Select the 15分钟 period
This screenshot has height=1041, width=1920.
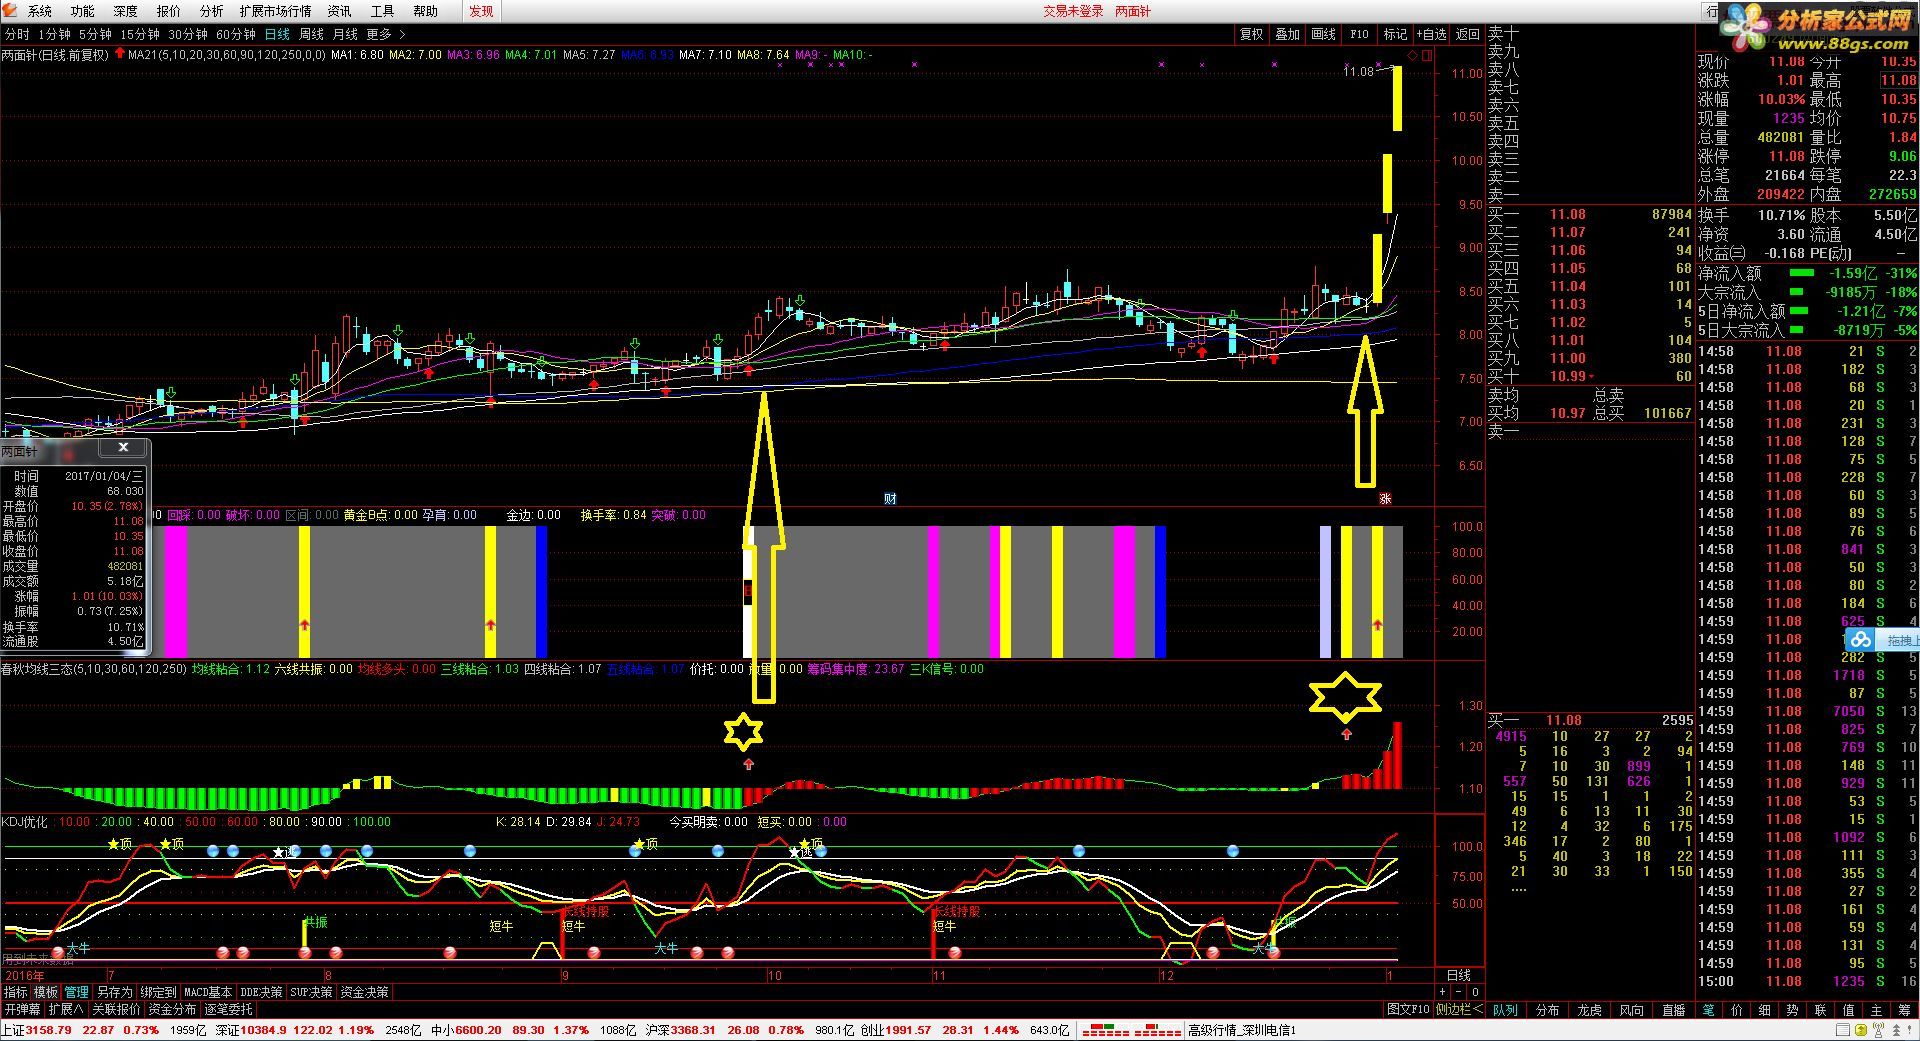tap(140, 34)
